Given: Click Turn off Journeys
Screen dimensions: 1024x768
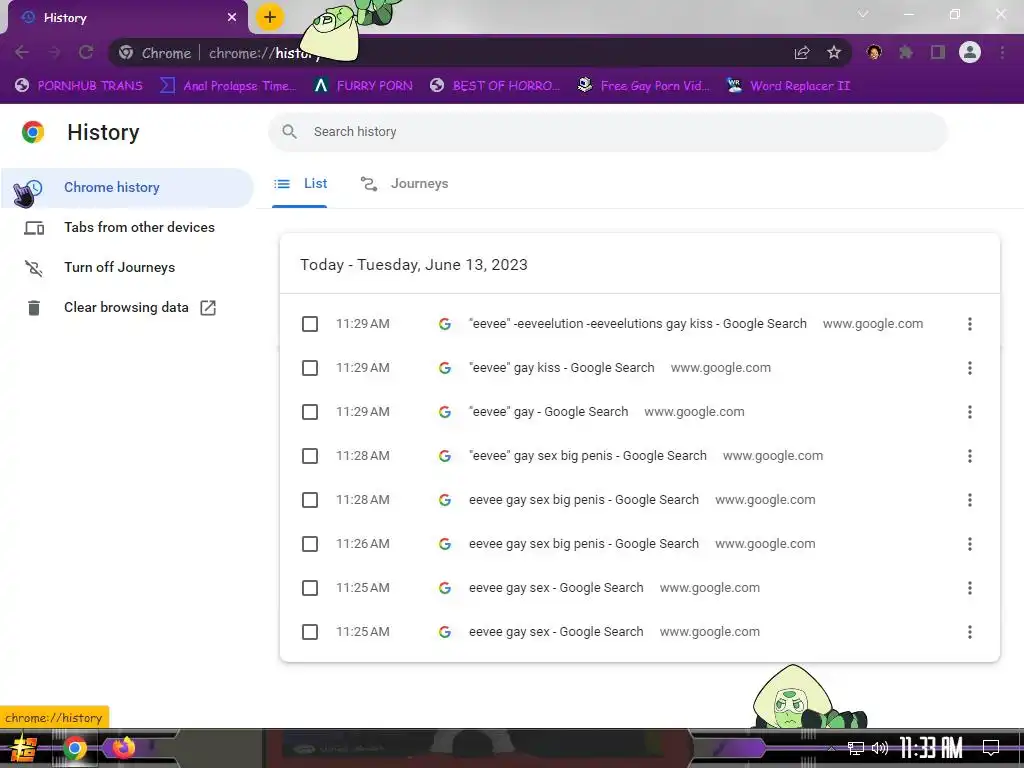Looking at the screenshot, I should pos(127,268).
